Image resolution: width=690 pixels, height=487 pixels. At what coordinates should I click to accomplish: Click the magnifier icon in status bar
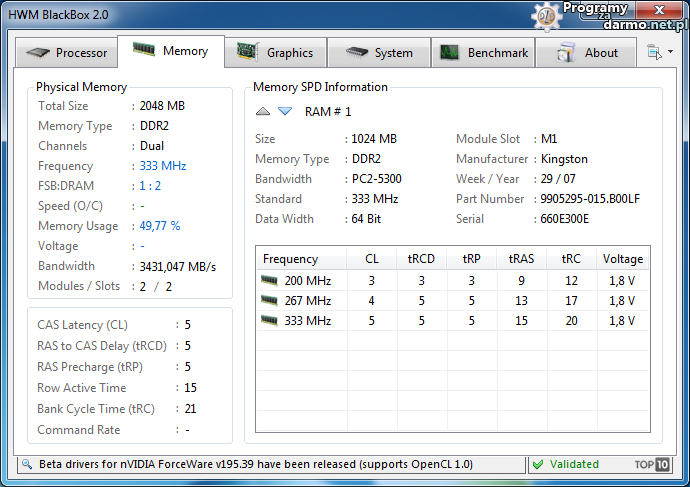click(26, 465)
